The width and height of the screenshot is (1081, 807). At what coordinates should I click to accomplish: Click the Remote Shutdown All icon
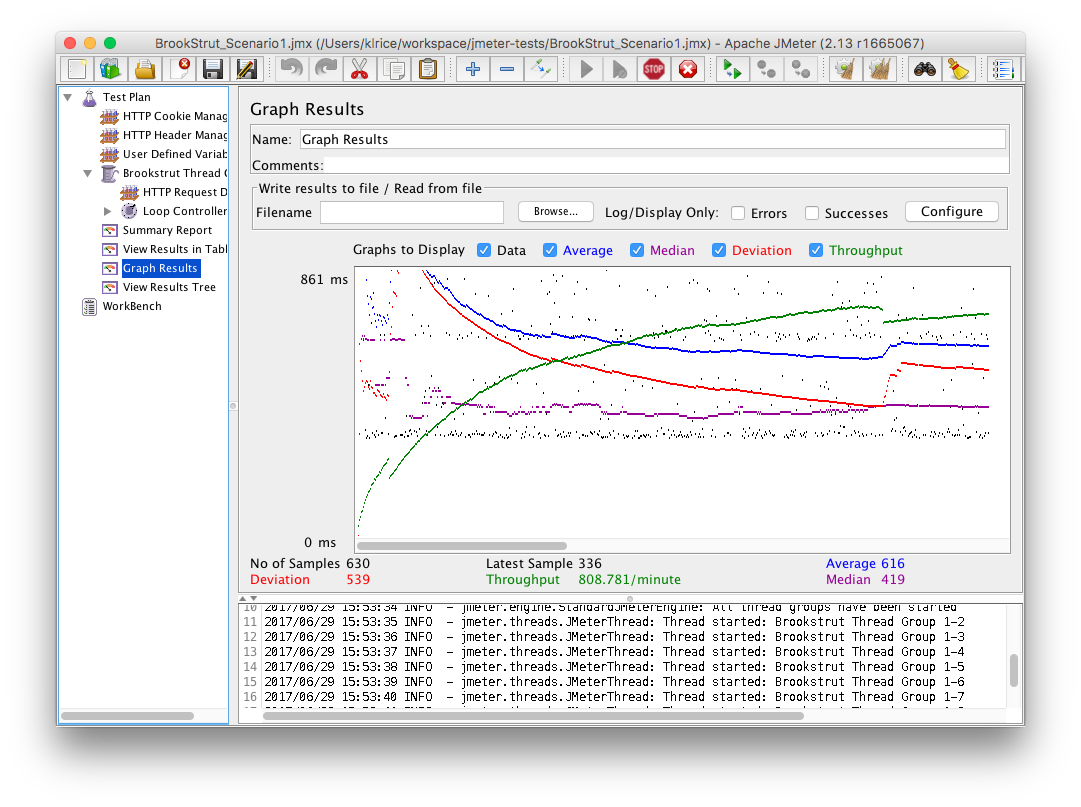click(800, 69)
